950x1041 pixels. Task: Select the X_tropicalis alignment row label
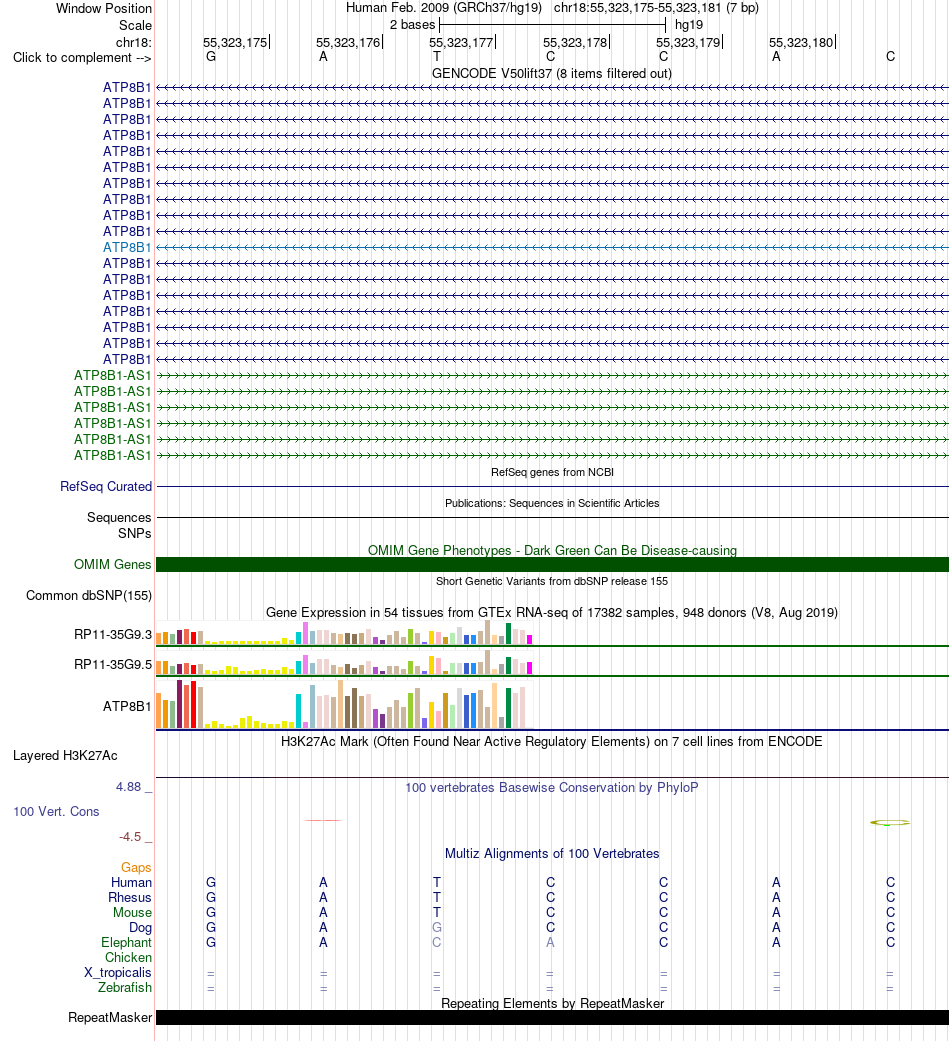tap(118, 973)
